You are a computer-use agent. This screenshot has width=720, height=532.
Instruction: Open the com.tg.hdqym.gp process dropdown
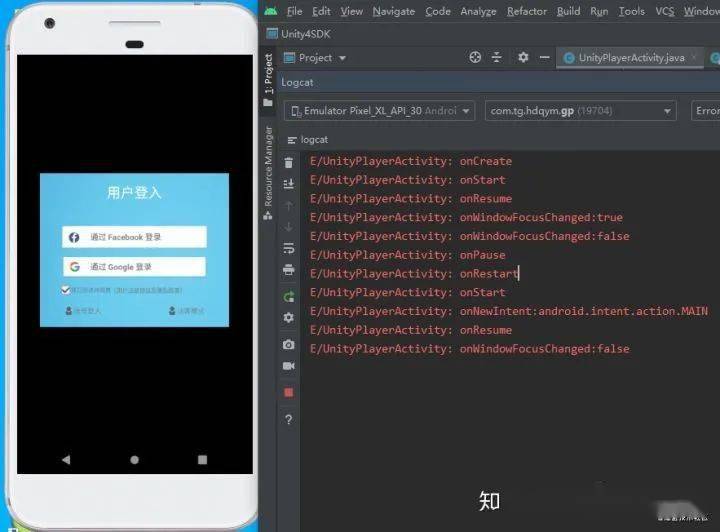pos(580,111)
